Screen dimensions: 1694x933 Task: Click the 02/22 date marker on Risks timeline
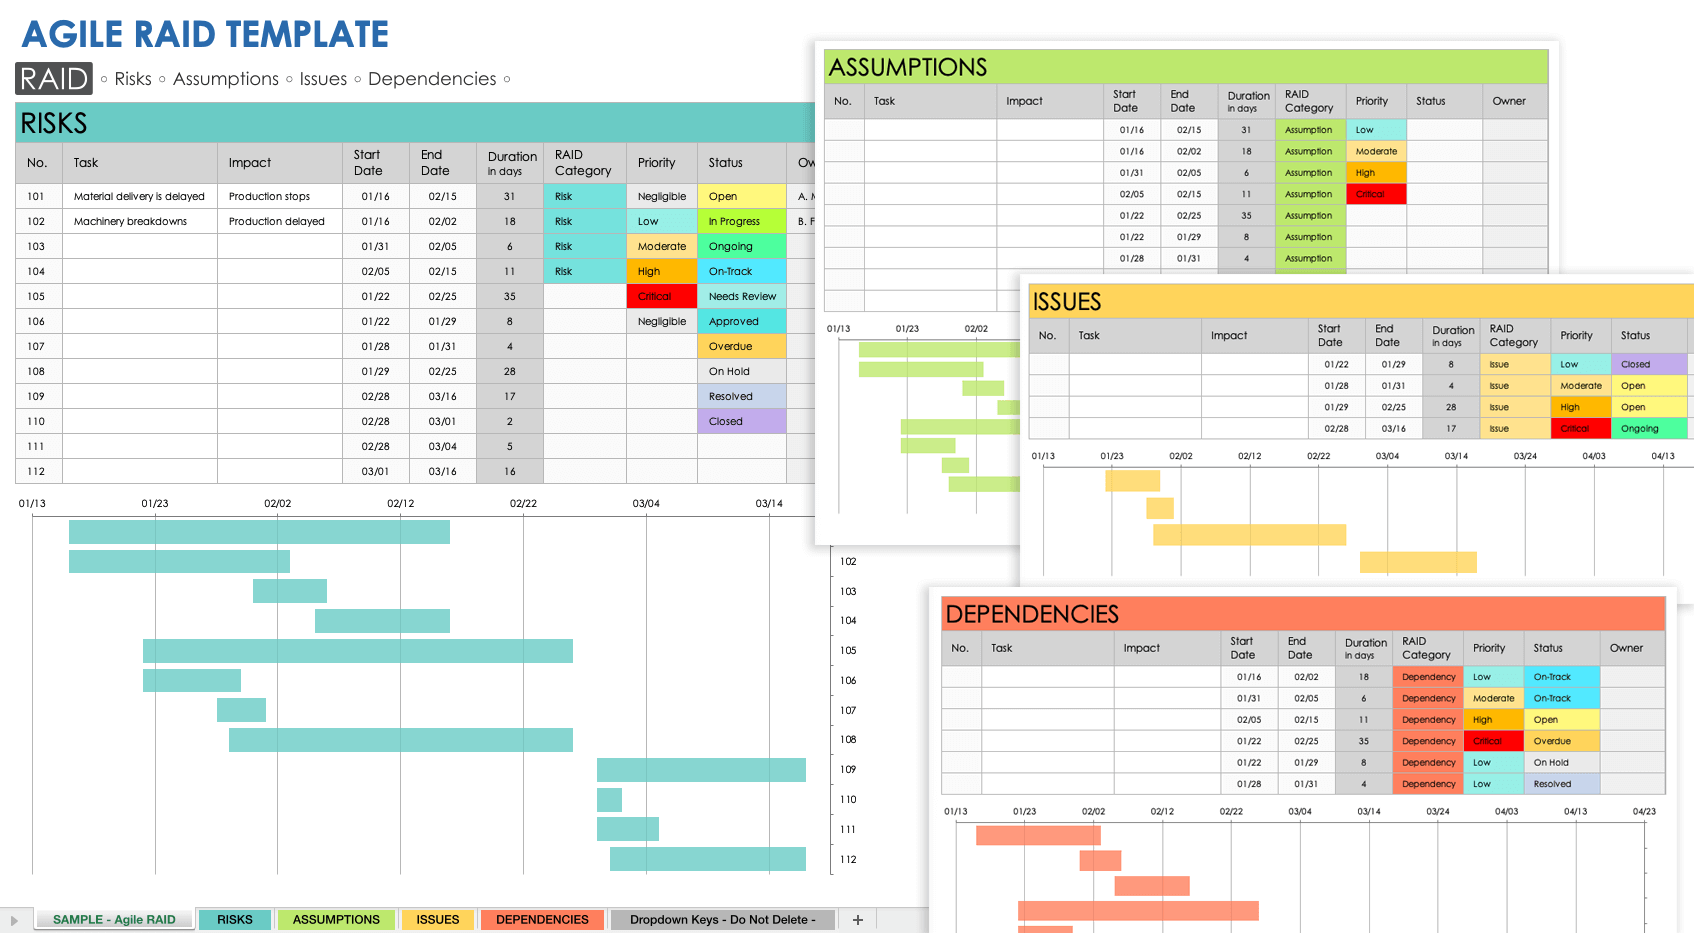[x=523, y=503]
